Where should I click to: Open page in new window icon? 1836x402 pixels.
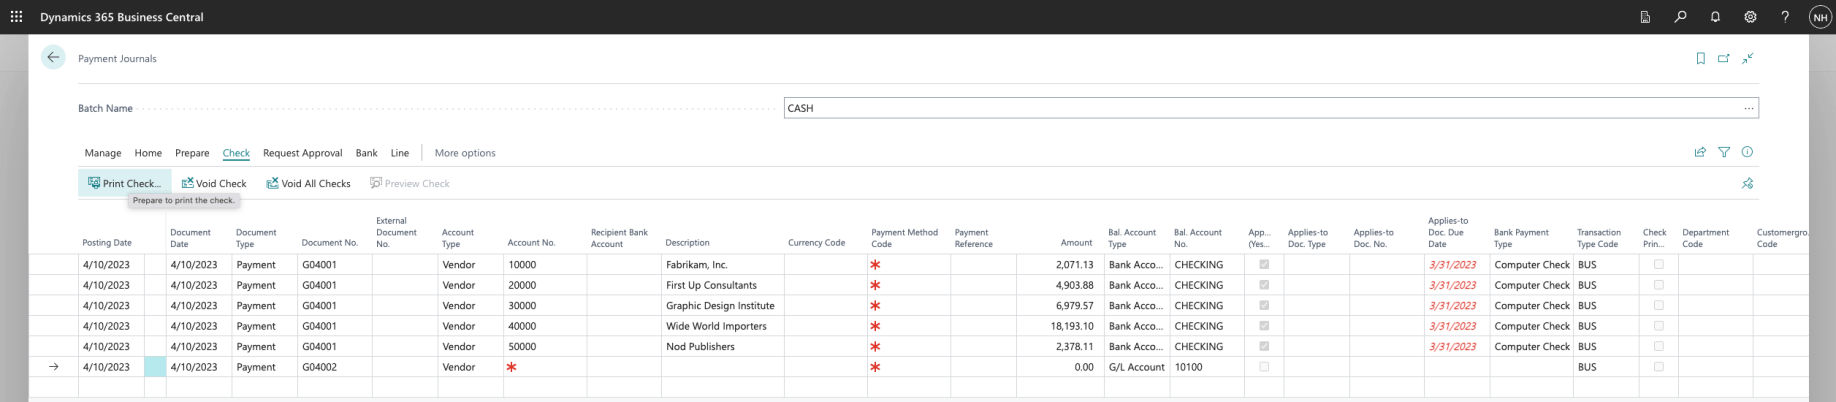1724,59
